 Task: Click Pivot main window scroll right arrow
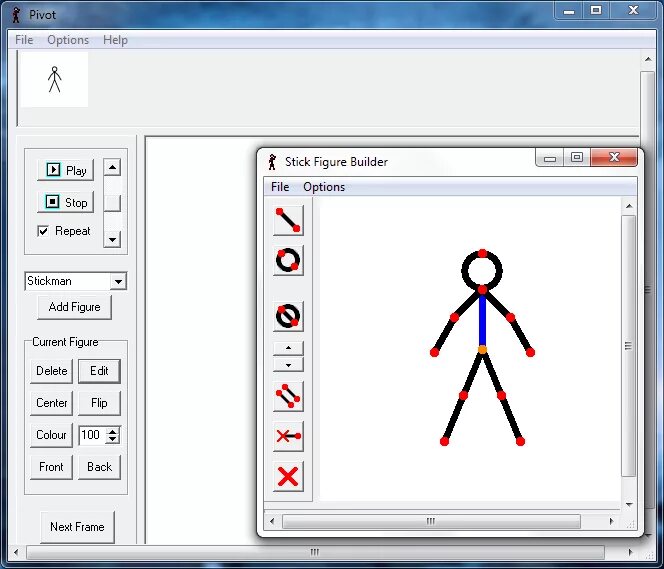click(x=631, y=552)
